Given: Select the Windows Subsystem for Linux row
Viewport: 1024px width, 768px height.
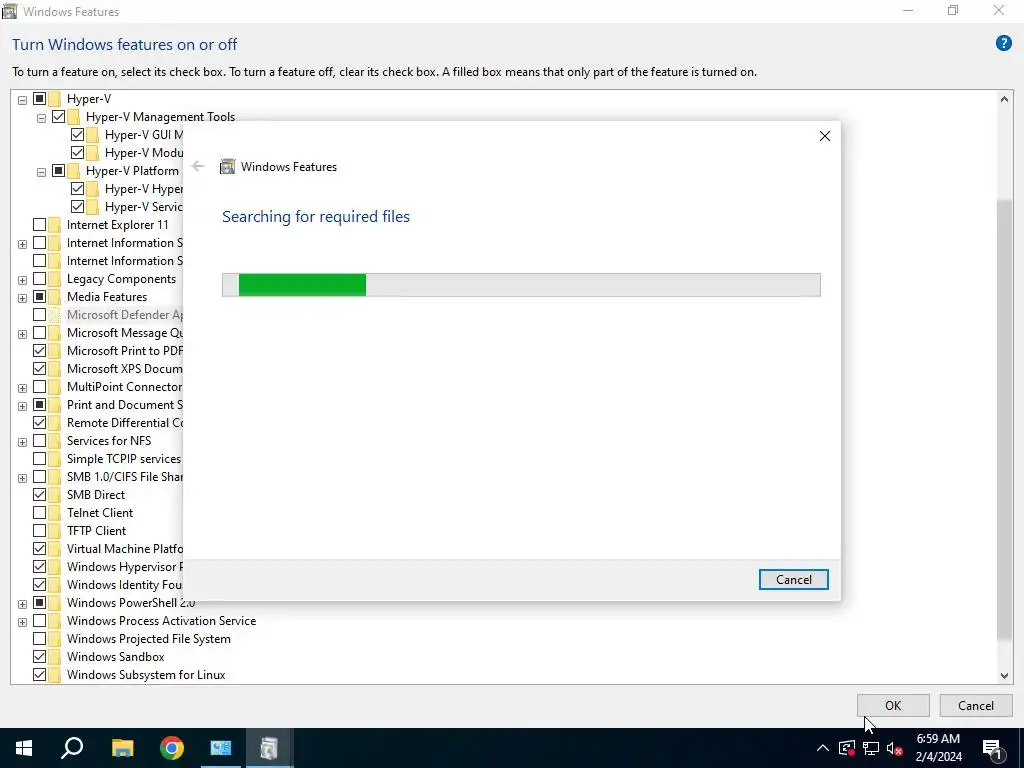Looking at the screenshot, I should 146,675.
